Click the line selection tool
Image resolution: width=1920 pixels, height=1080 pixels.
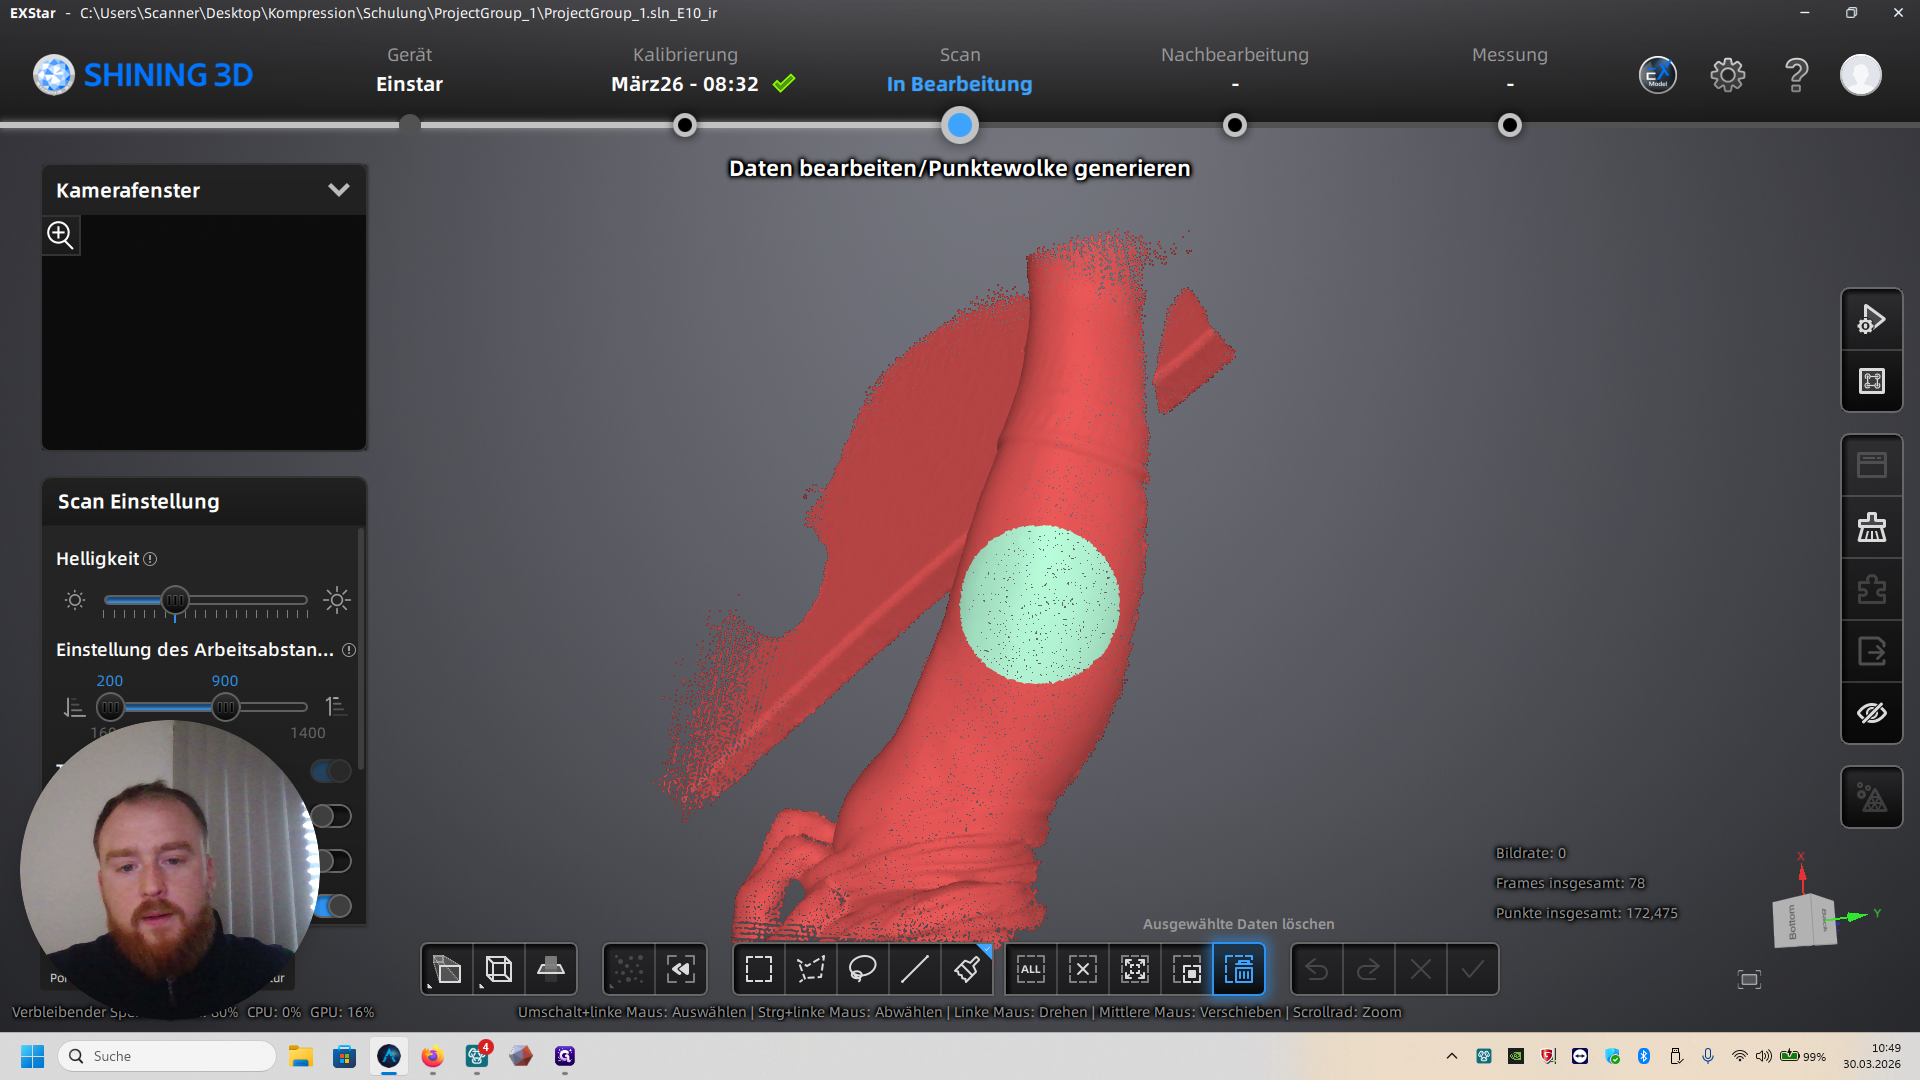coord(915,969)
